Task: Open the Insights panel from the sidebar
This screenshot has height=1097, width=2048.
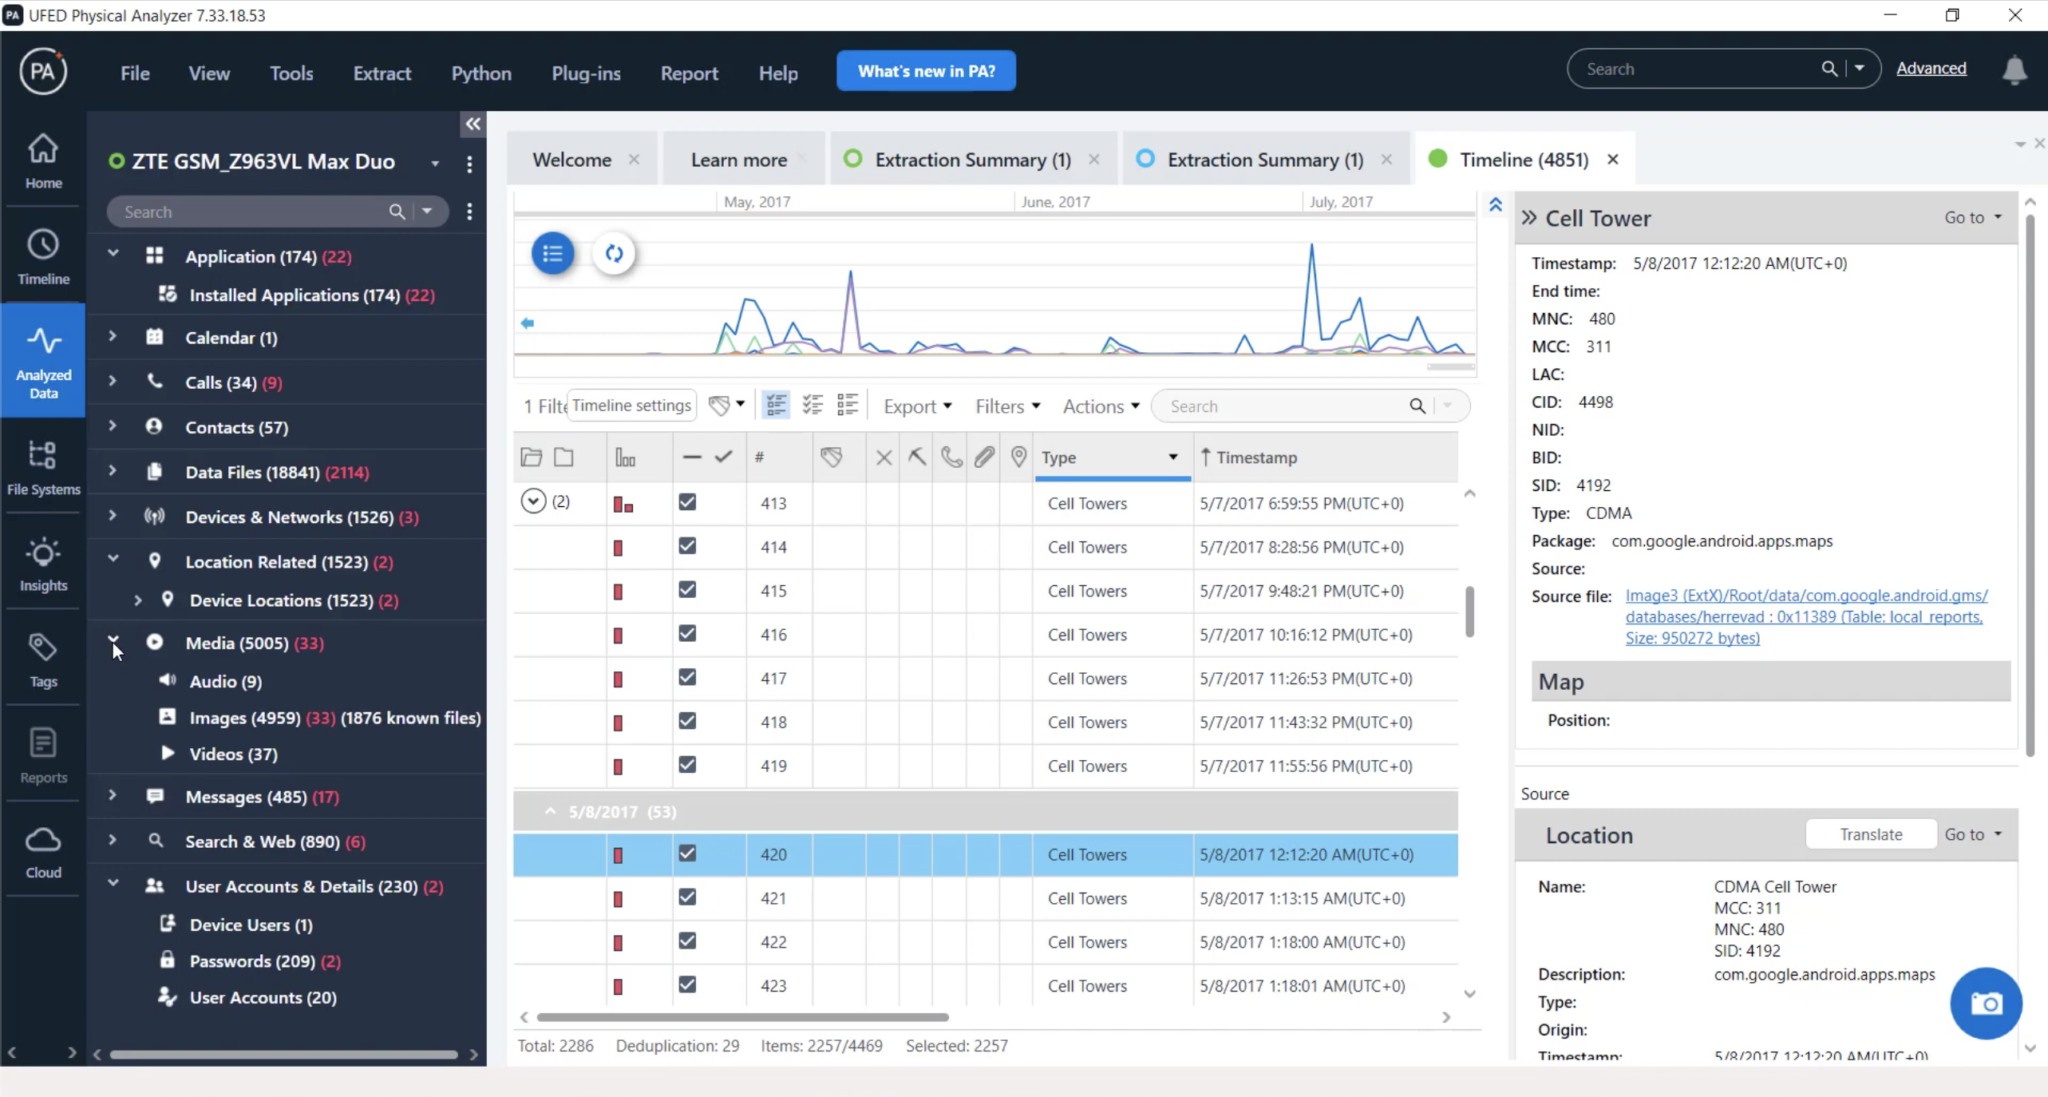Action: [42, 563]
